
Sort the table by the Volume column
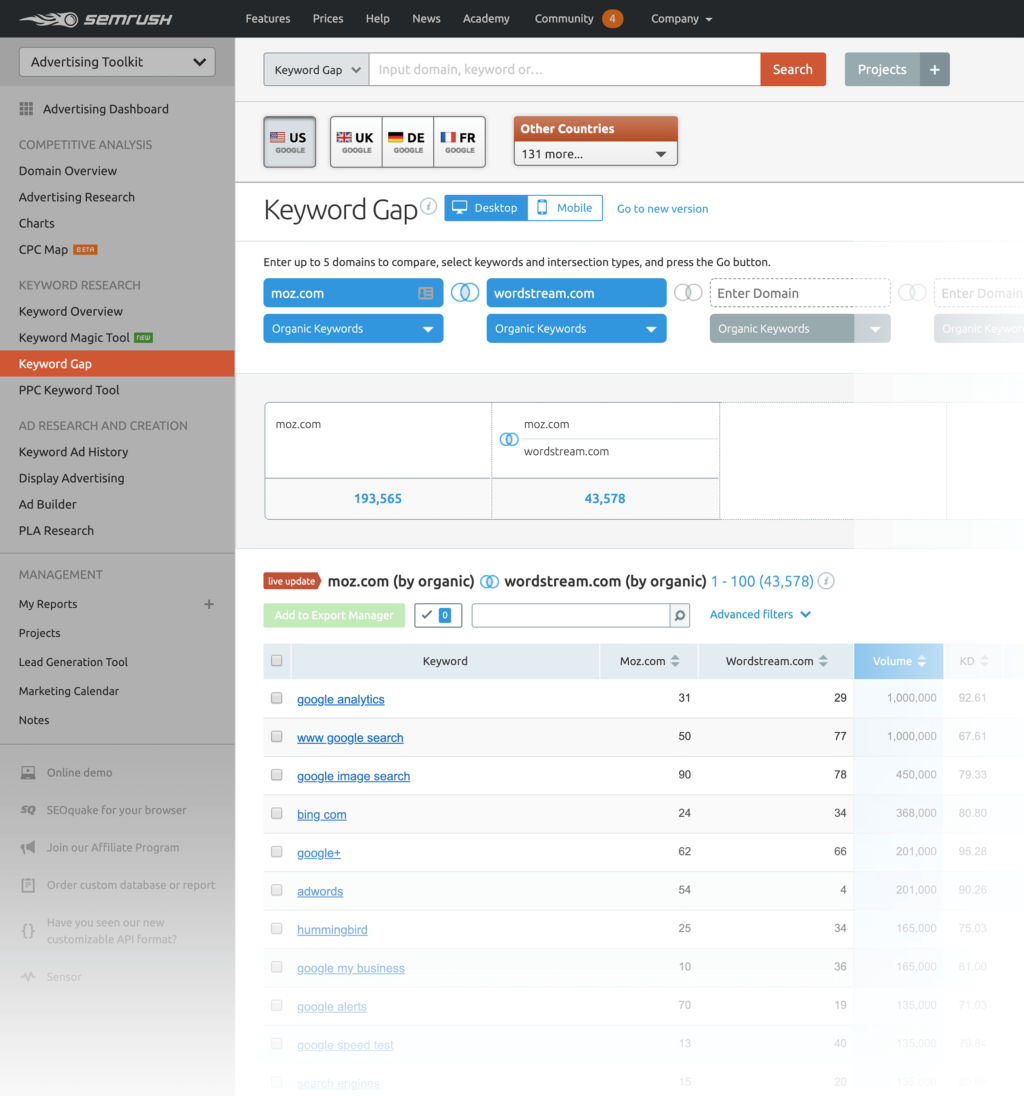tap(898, 661)
